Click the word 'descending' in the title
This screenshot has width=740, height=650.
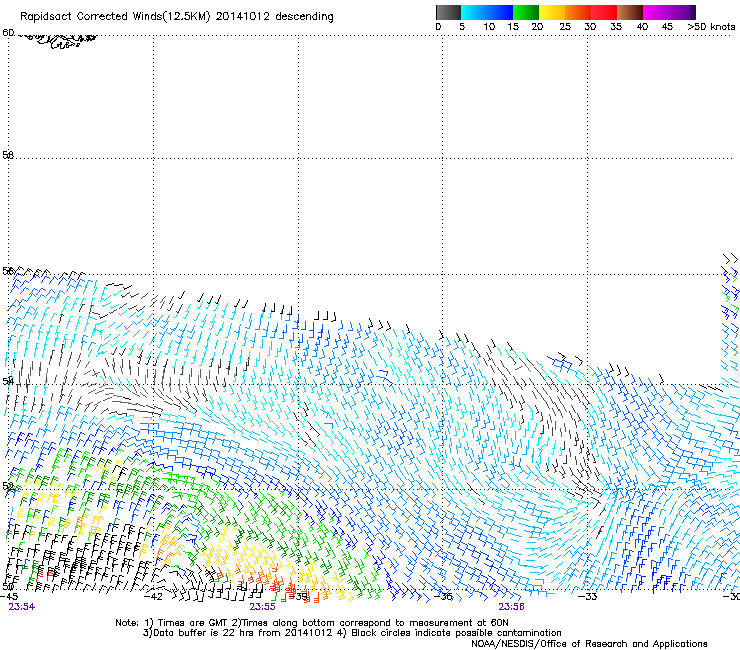(x=304, y=17)
